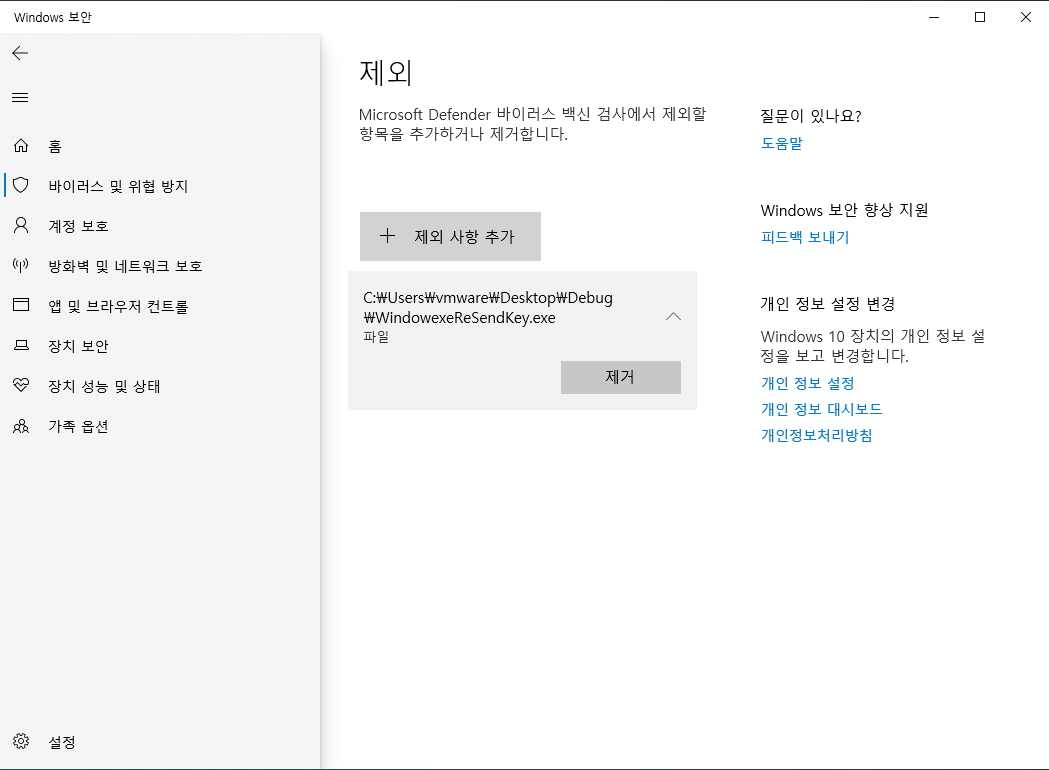Click the 피드백 보내기 link
1049x770 pixels.
[805, 237]
